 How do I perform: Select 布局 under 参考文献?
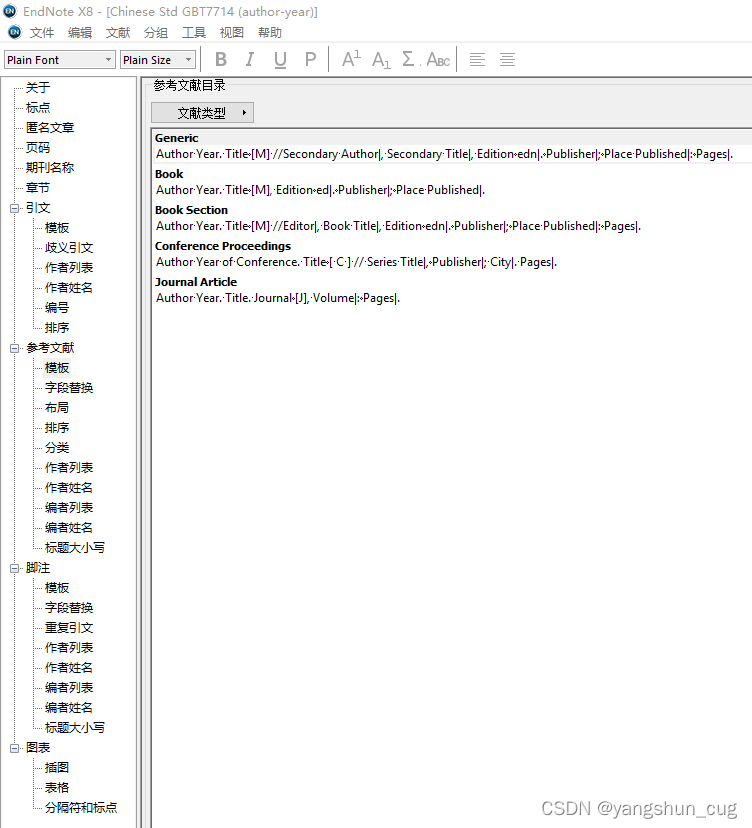tap(57, 408)
